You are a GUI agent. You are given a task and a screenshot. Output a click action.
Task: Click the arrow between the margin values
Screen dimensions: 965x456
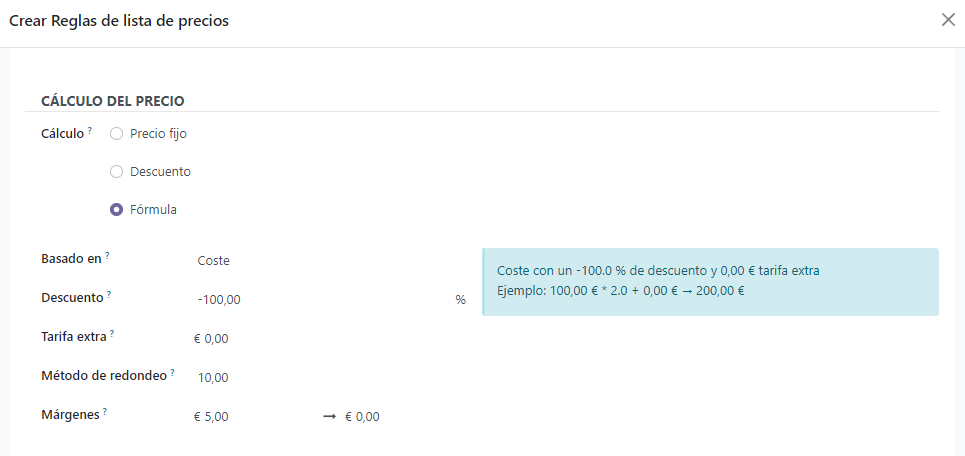[329, 417]
